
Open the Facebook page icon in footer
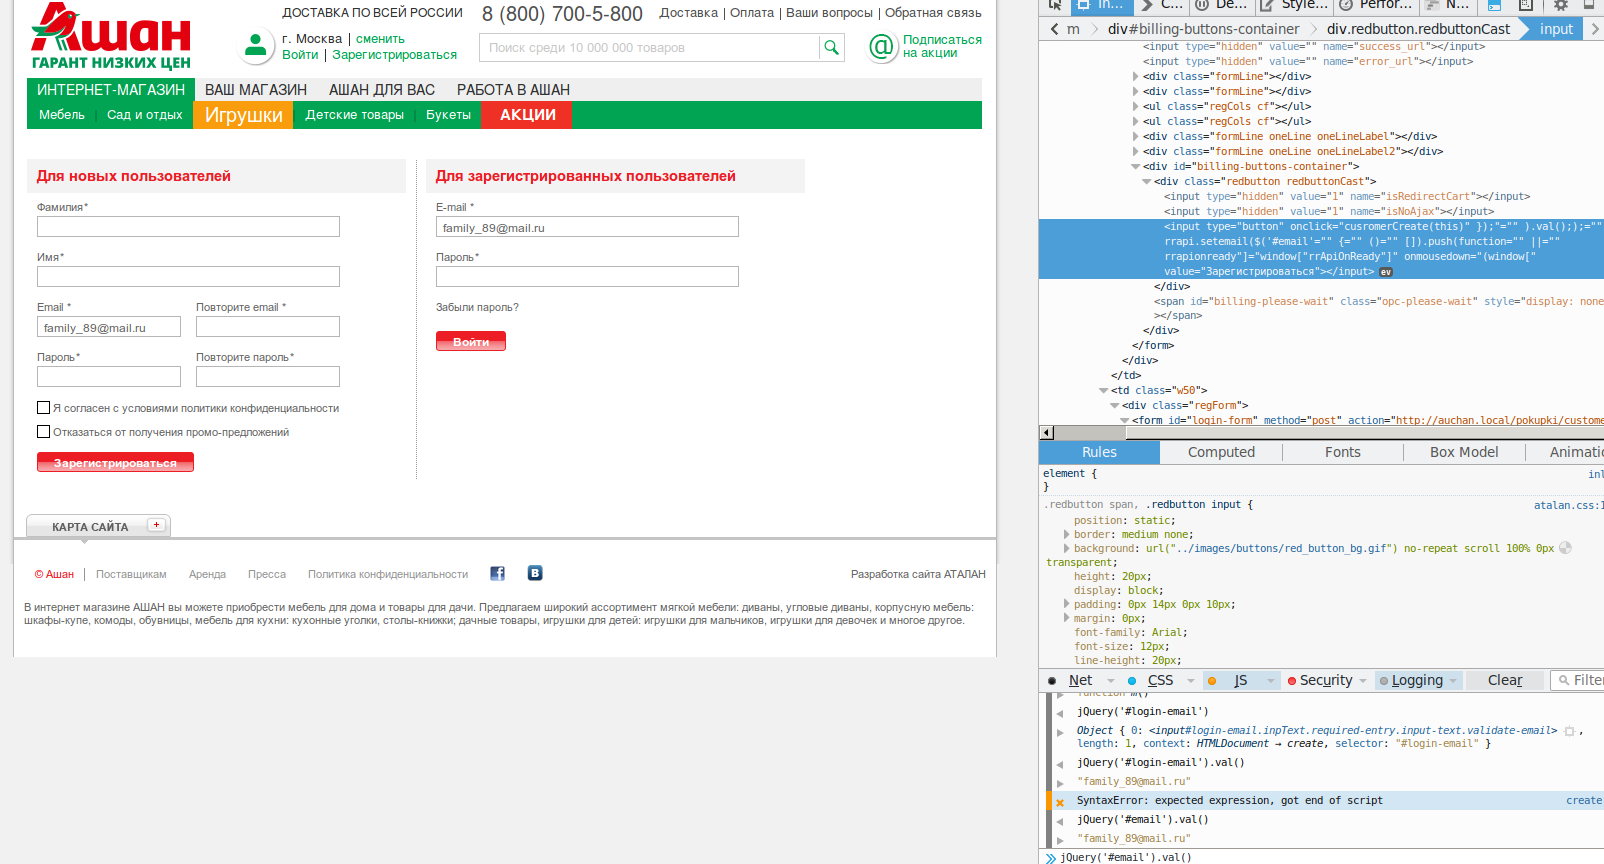(x=497, y=574)
